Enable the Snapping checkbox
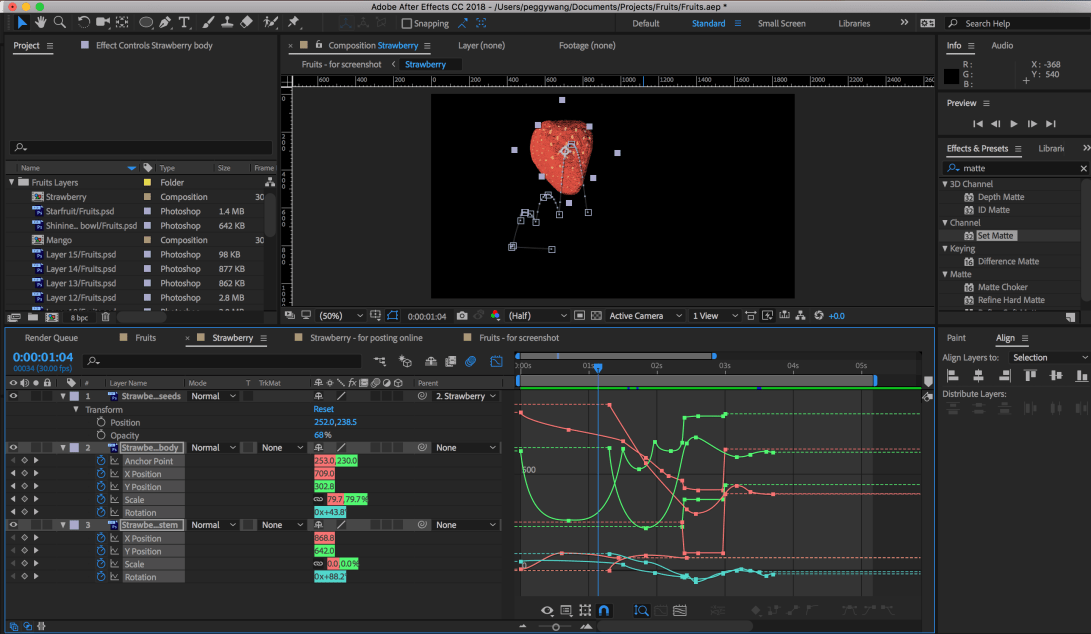 (x=406, y=23)
